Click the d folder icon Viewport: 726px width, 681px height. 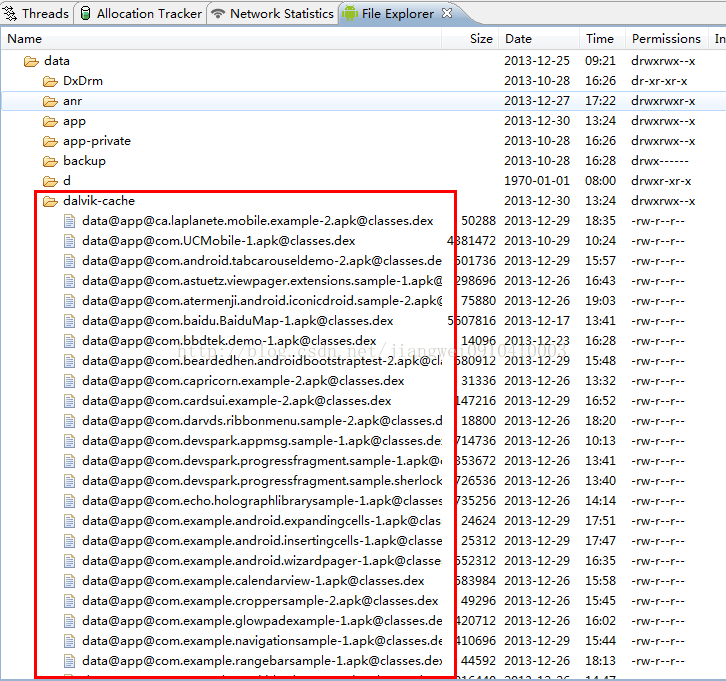coord(50,181)
